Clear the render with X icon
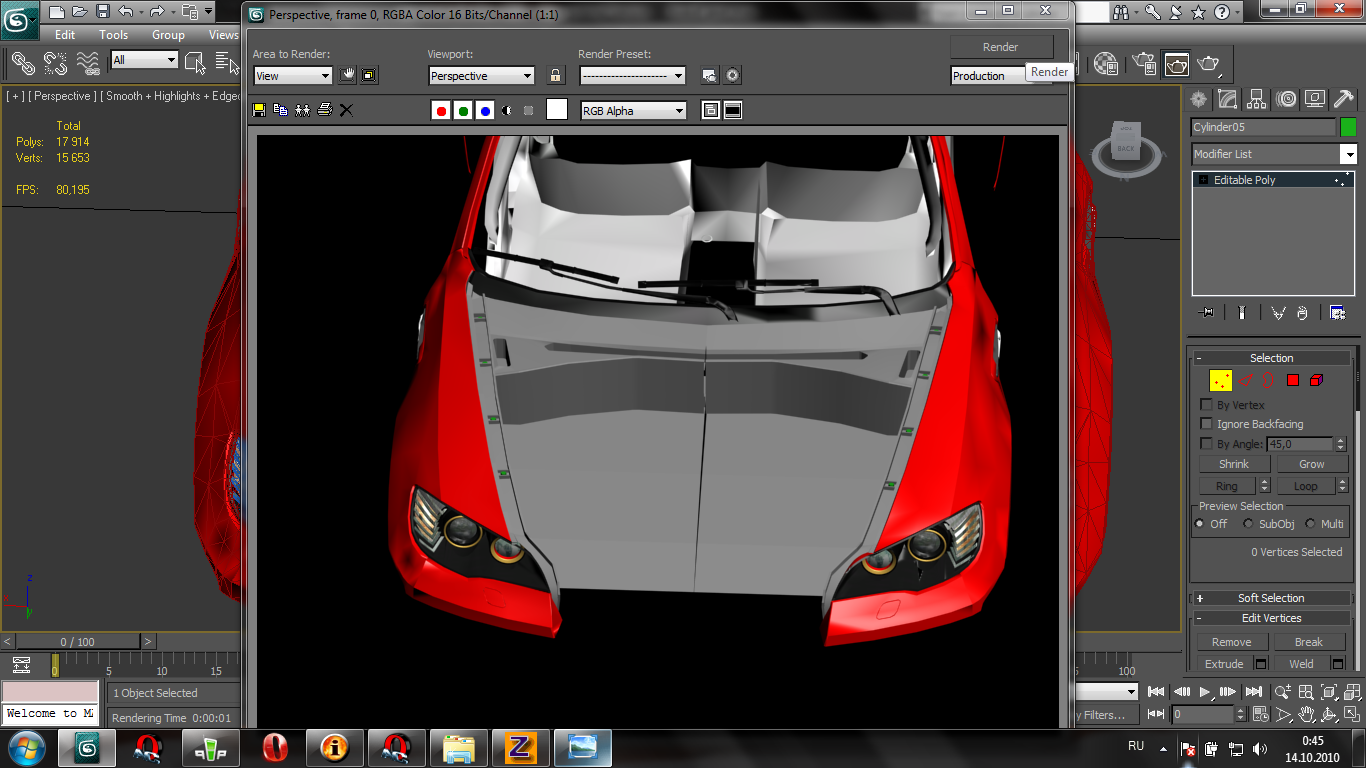 (x=346, y=110)
